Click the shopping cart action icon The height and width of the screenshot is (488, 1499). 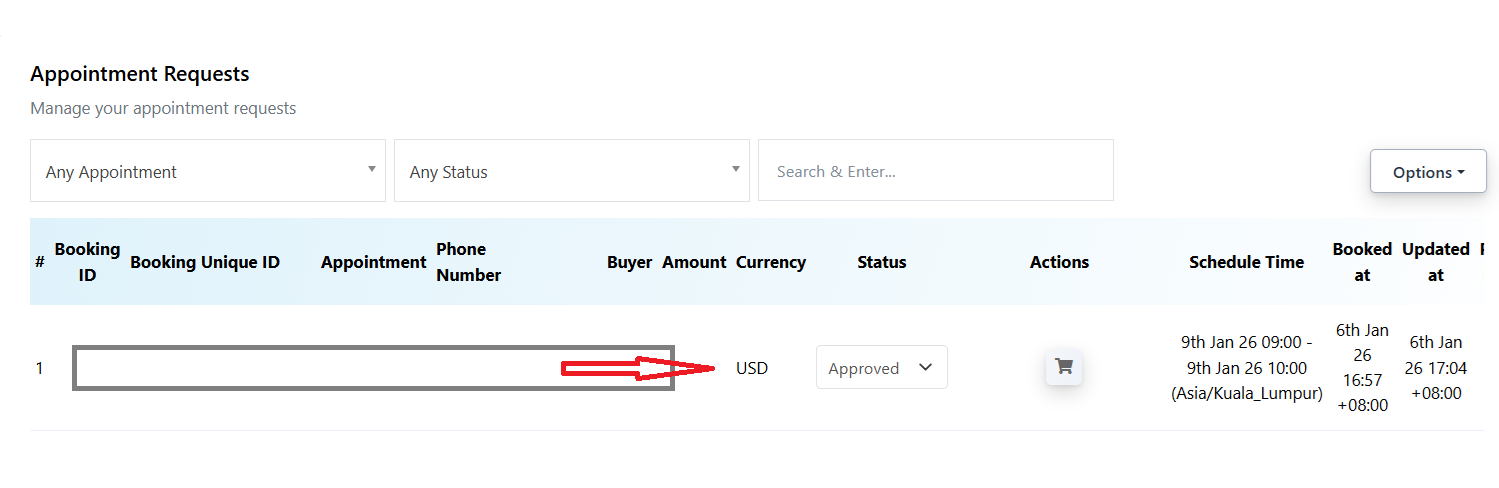(x=1063, y=367)
